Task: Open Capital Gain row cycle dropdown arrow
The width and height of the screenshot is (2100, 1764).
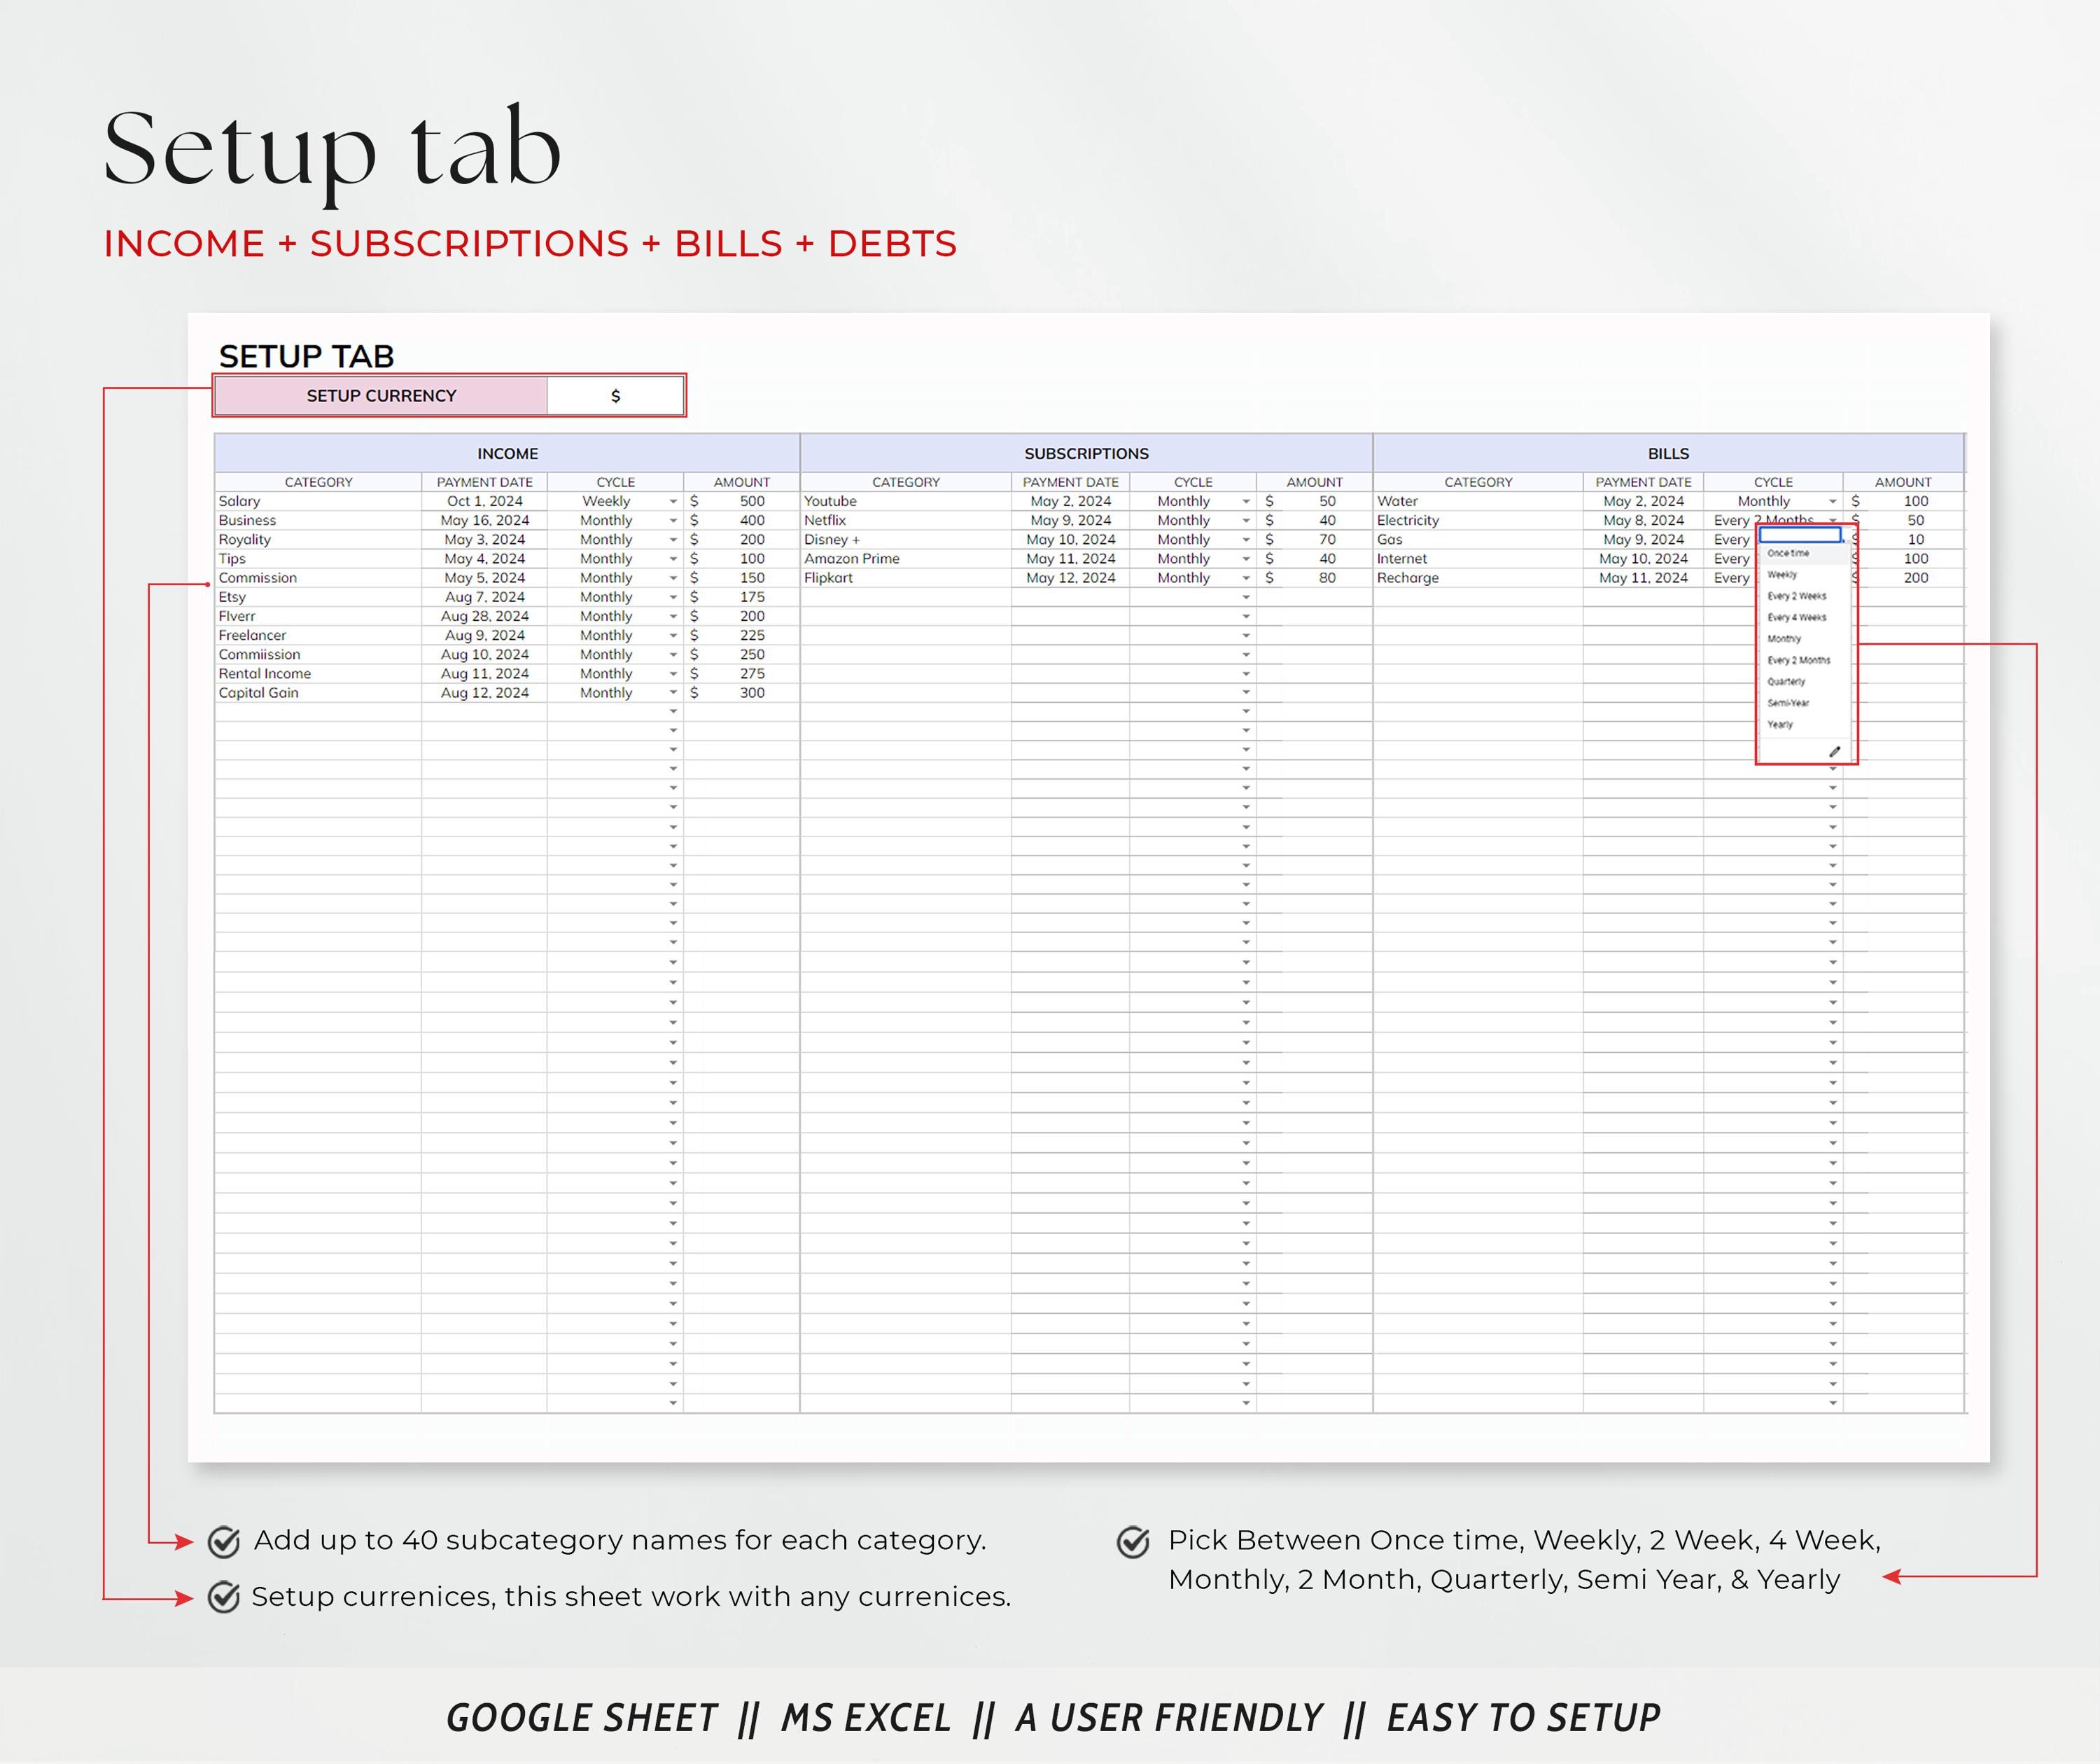Action: pyautogui.click(x=673, y=693)
